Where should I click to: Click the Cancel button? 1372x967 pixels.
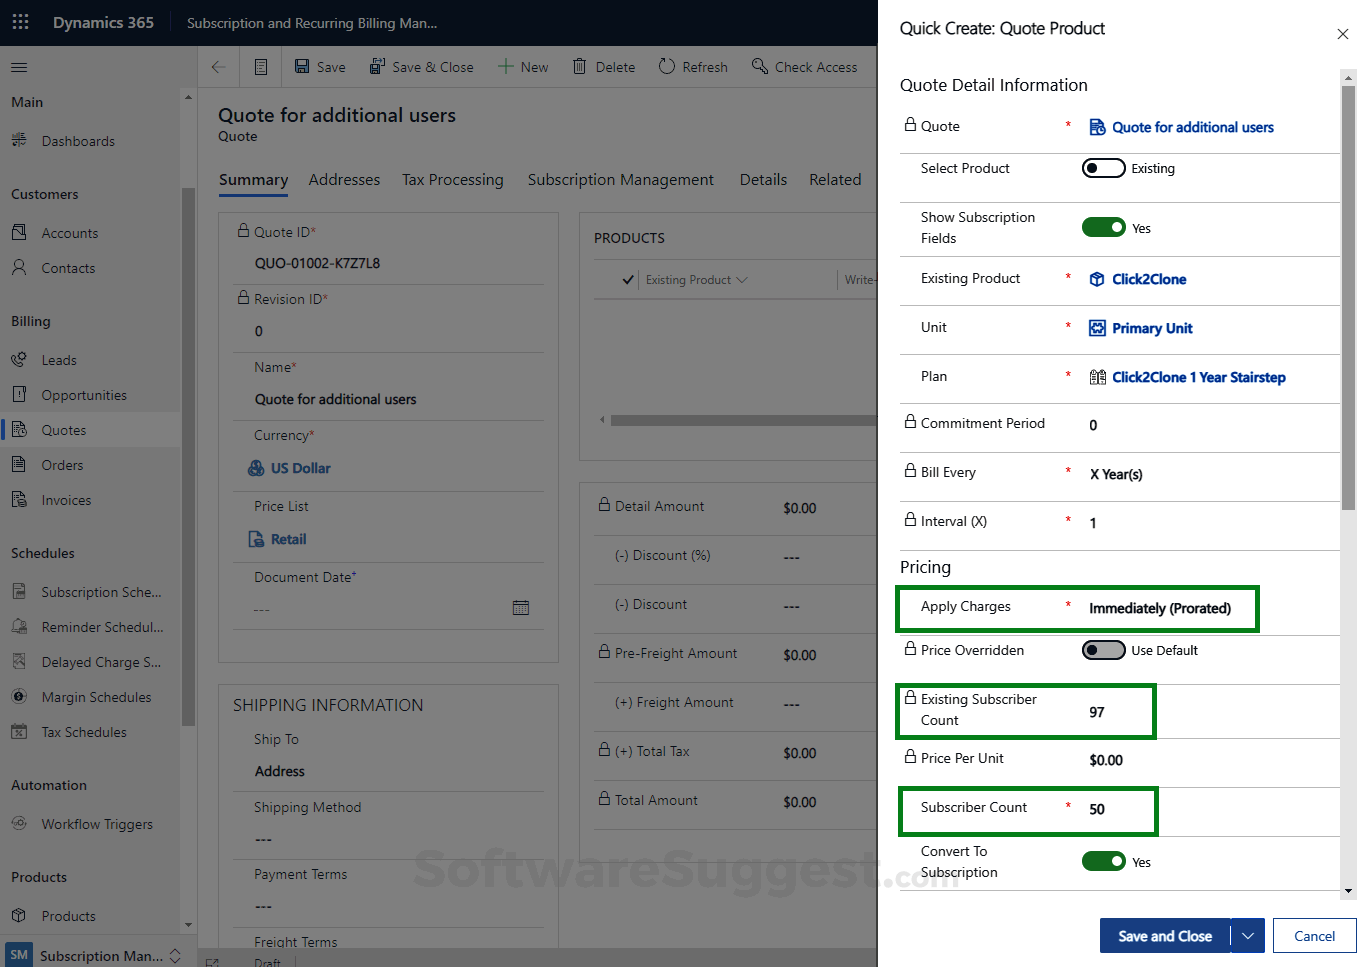1314,936
